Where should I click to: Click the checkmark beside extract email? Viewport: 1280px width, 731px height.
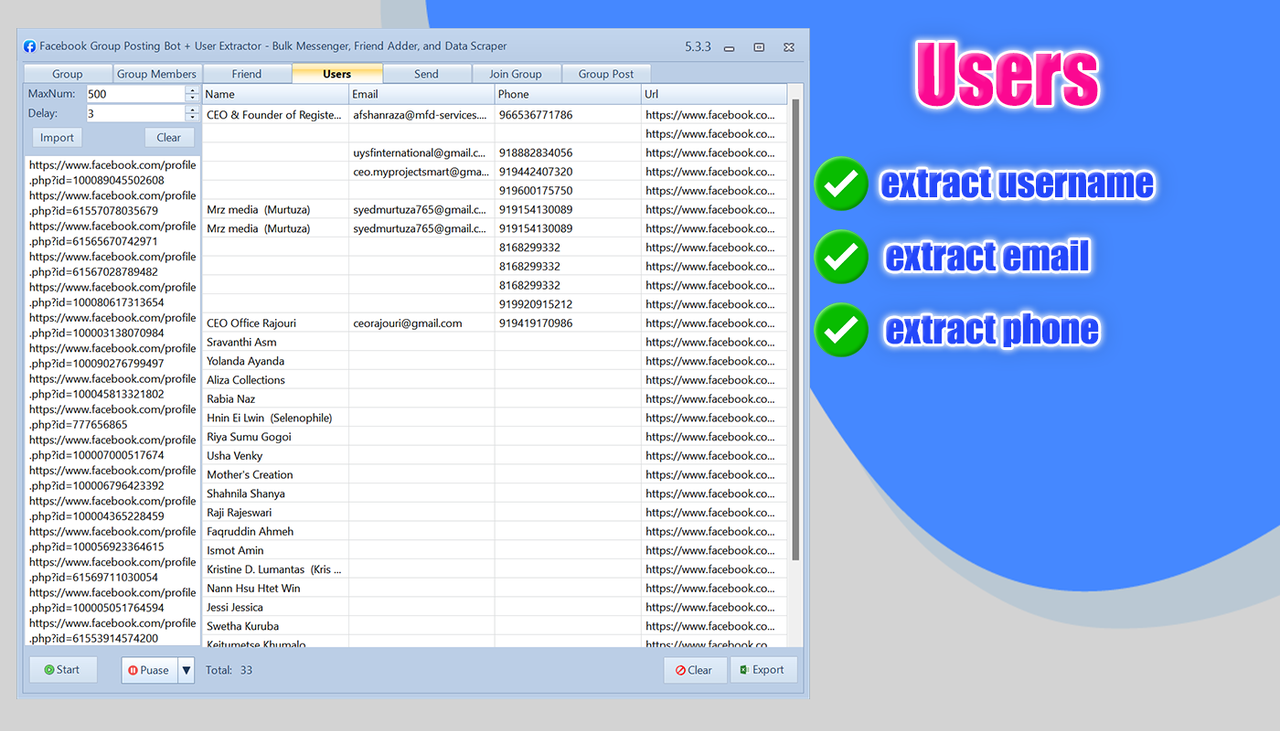click(841, 257)
